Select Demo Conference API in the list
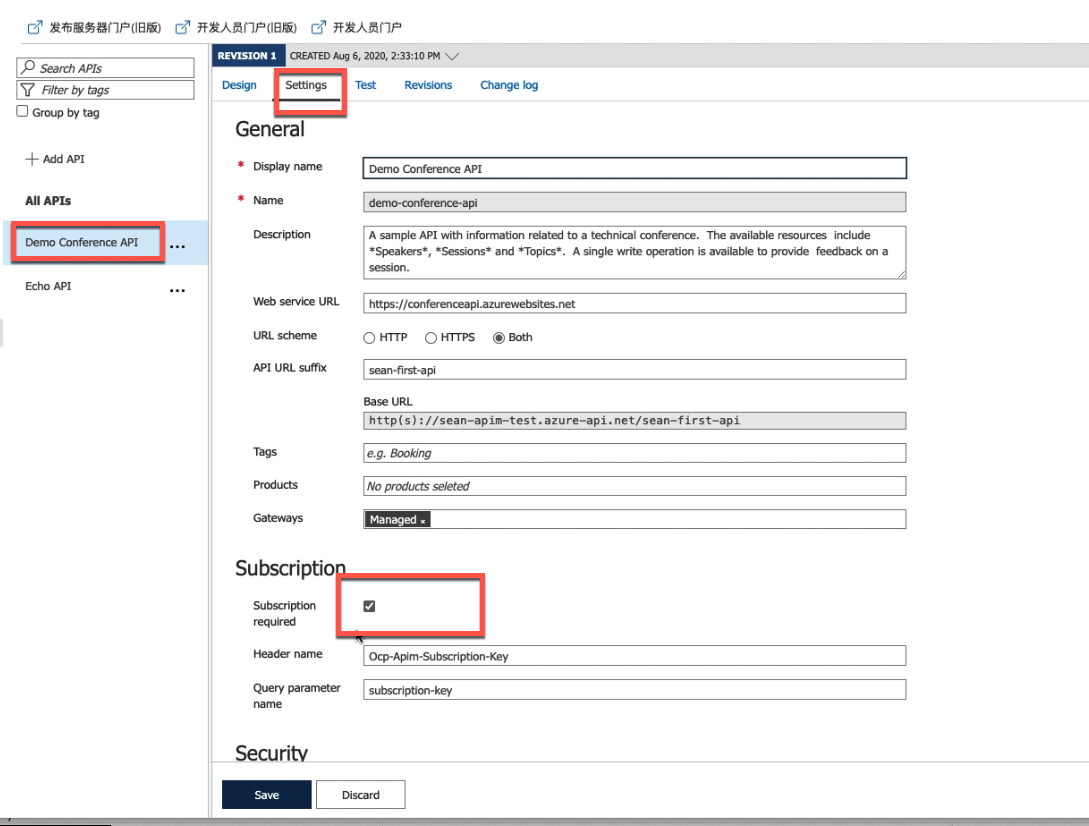 click(82, 242)
